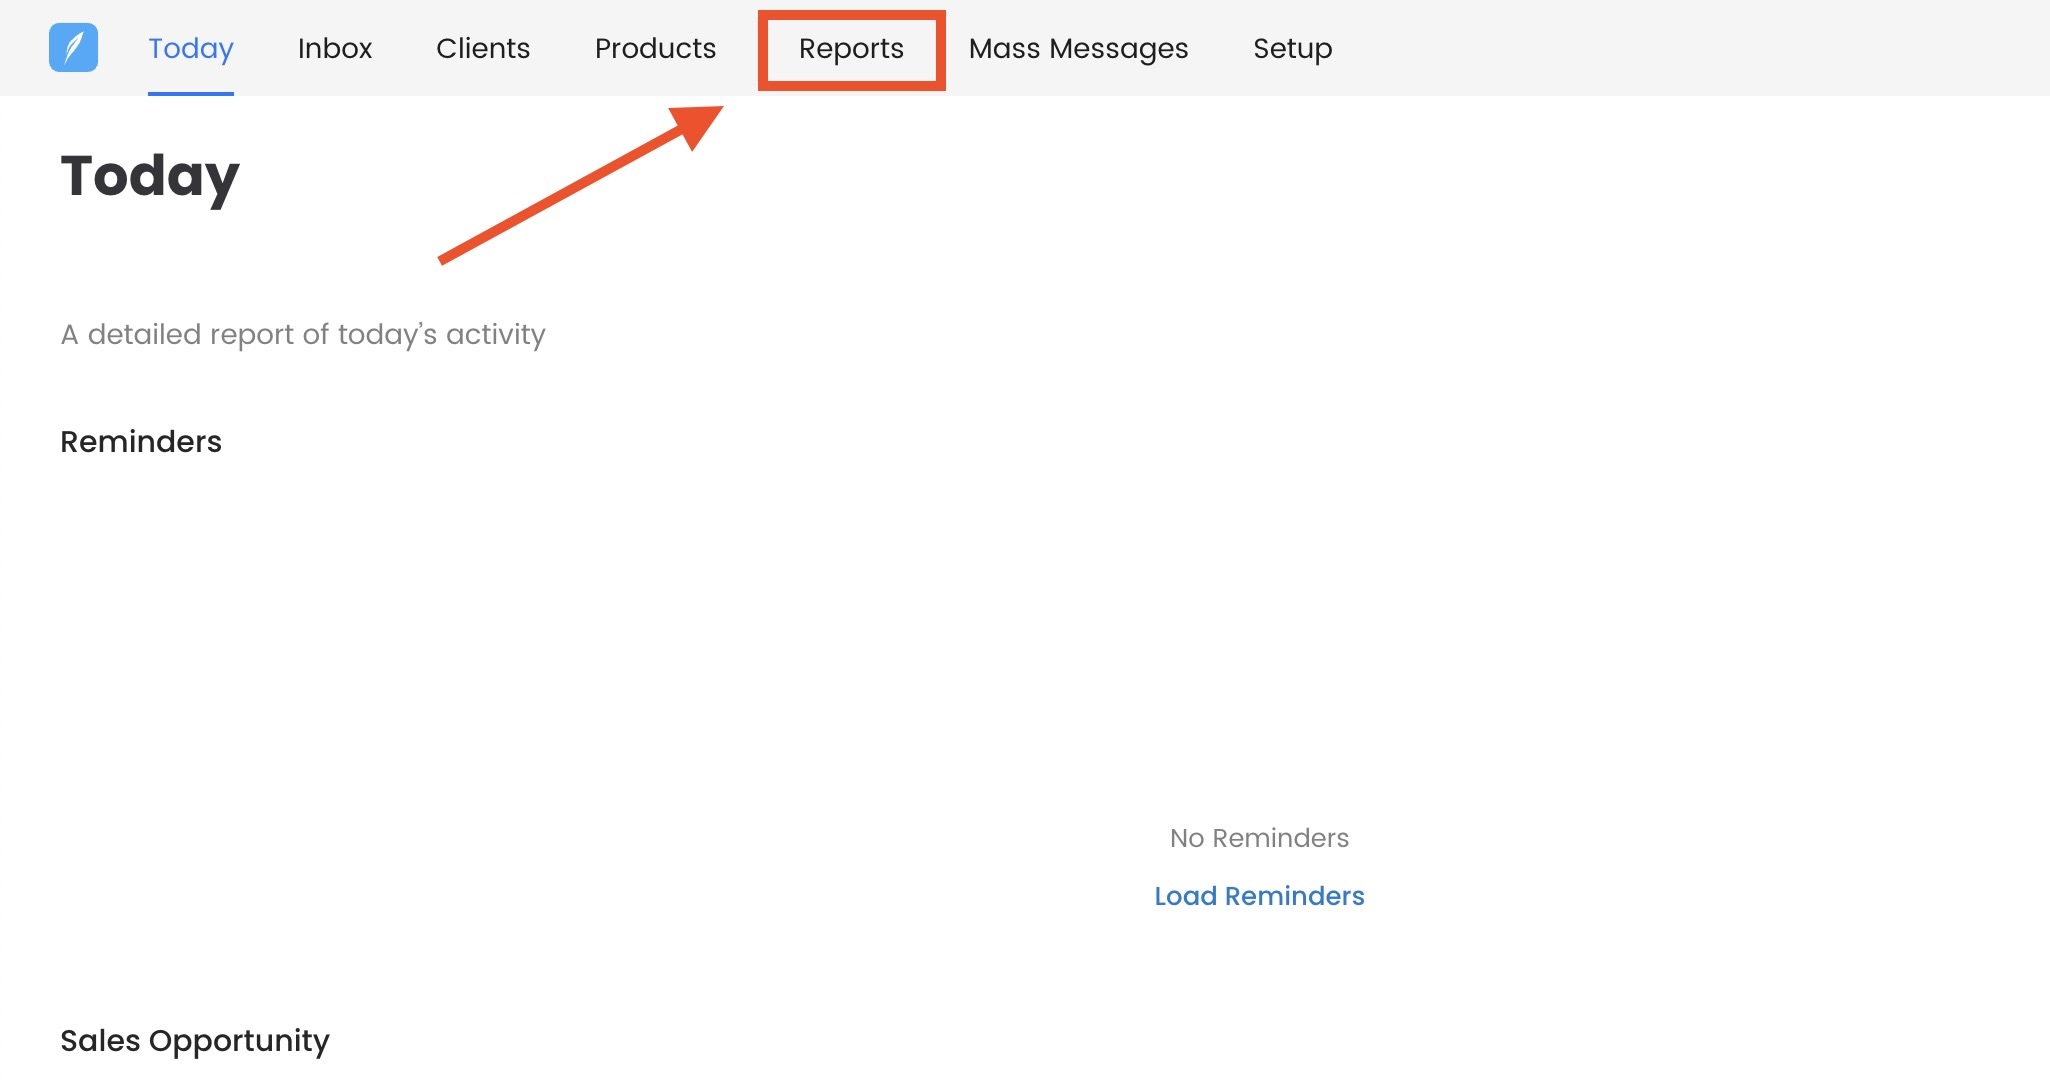This screenshot has height=1081, width=2050.
Task: Click the detailed report subtitle text
Action: [303, 334]
